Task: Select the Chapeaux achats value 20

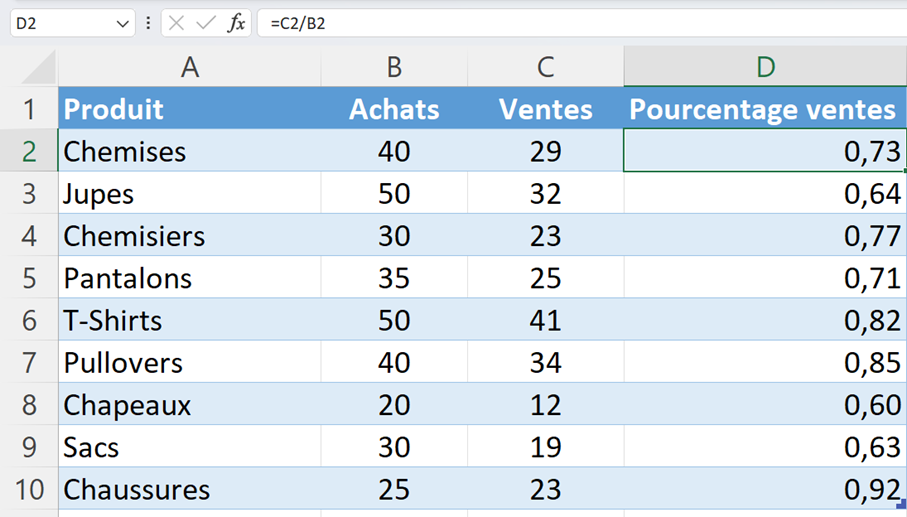Action: point(394,405)
